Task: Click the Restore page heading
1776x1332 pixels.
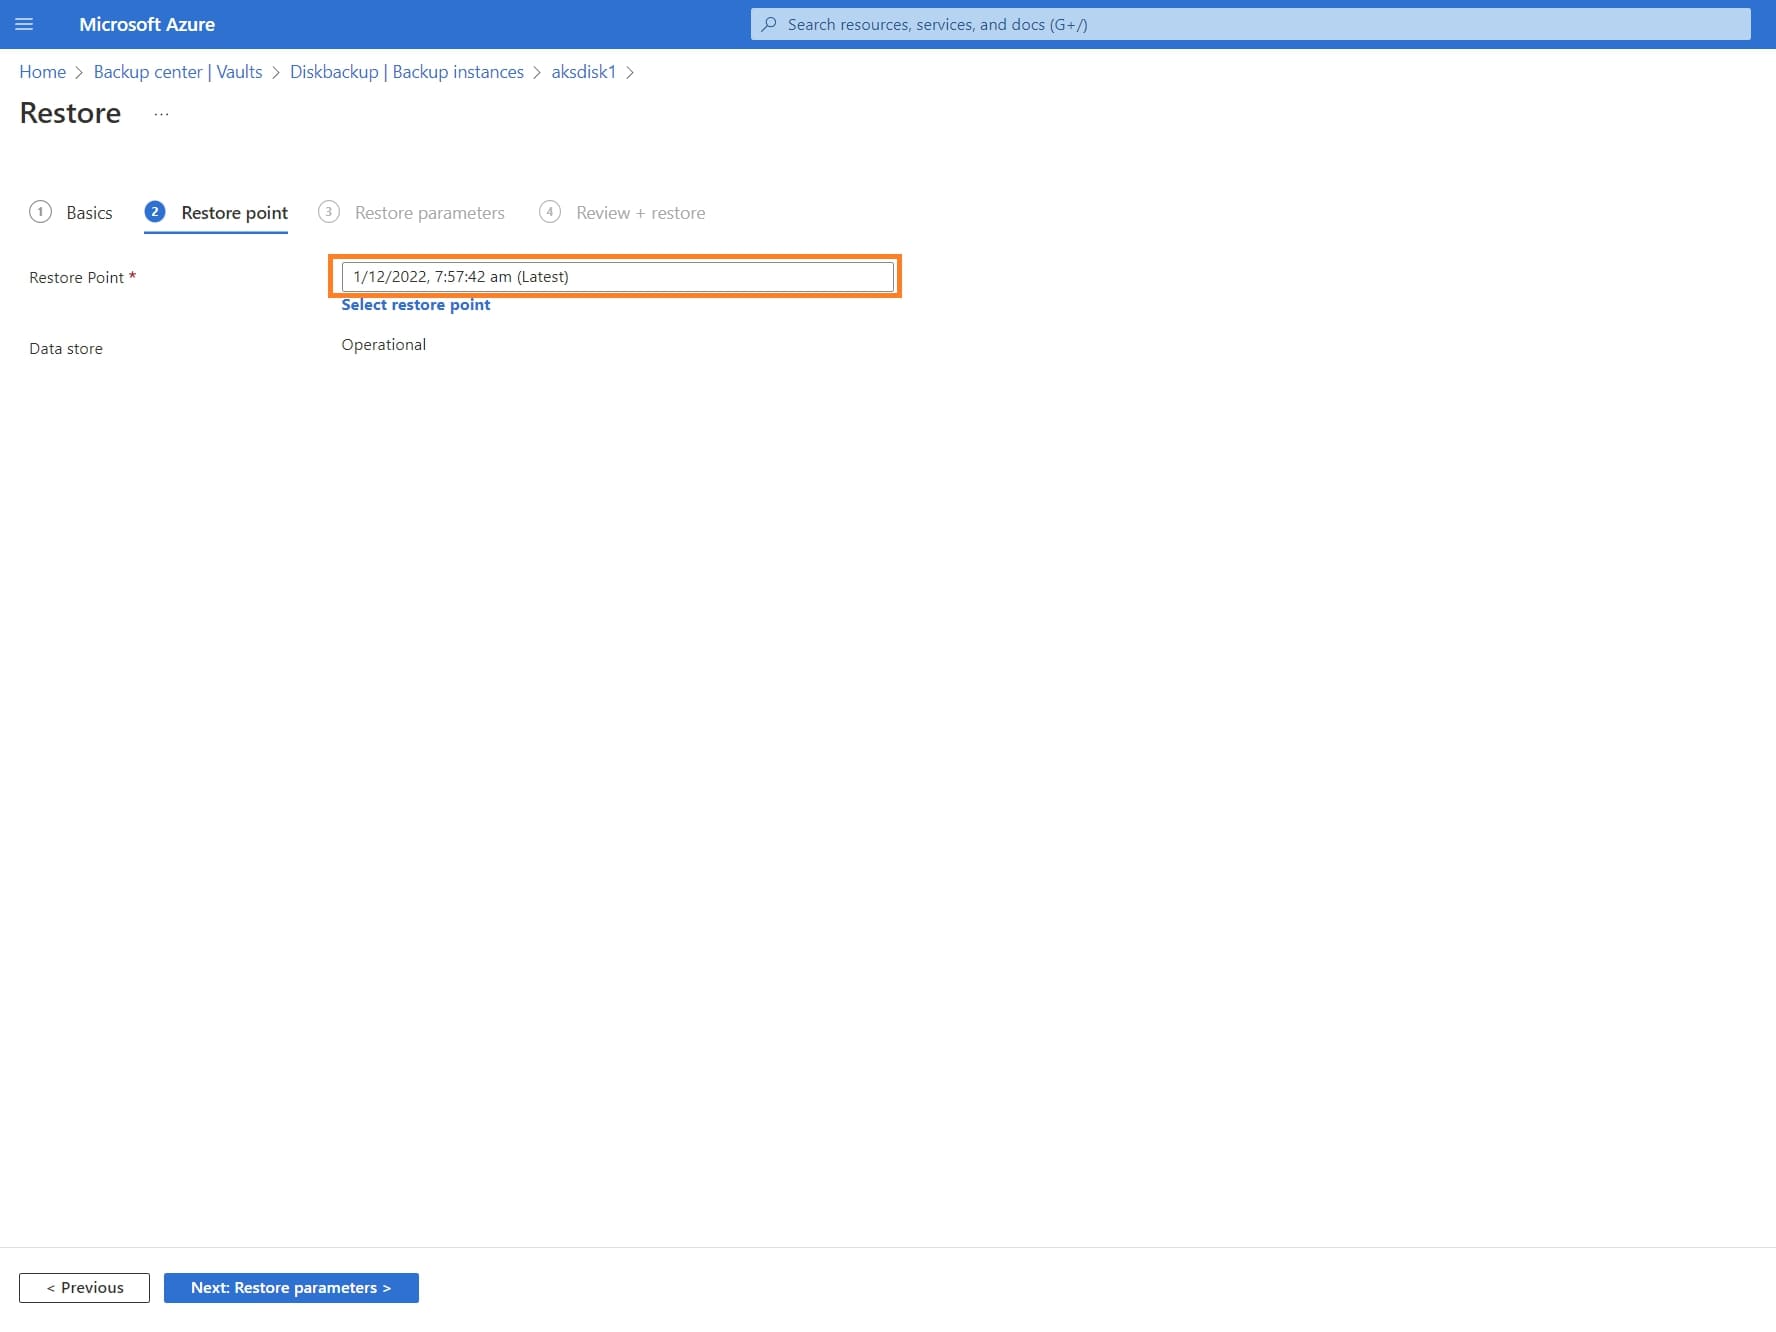Action: point(70,113)
